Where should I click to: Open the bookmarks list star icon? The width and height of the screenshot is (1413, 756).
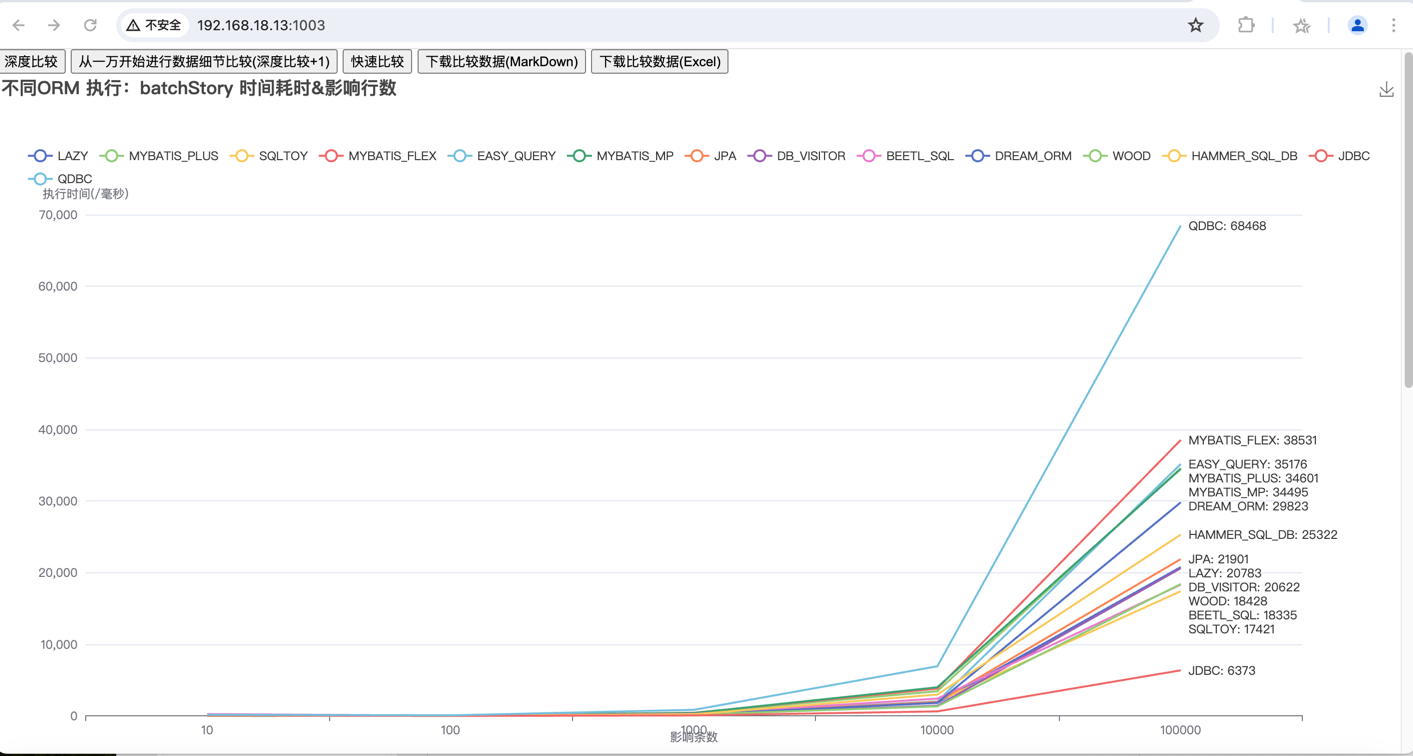[x=1301, y=26]
